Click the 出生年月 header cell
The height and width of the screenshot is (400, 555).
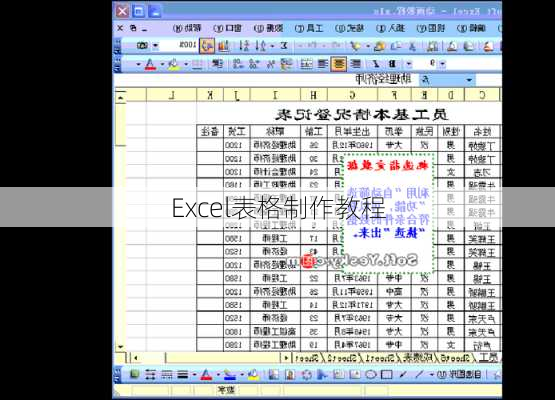[352, 132]
